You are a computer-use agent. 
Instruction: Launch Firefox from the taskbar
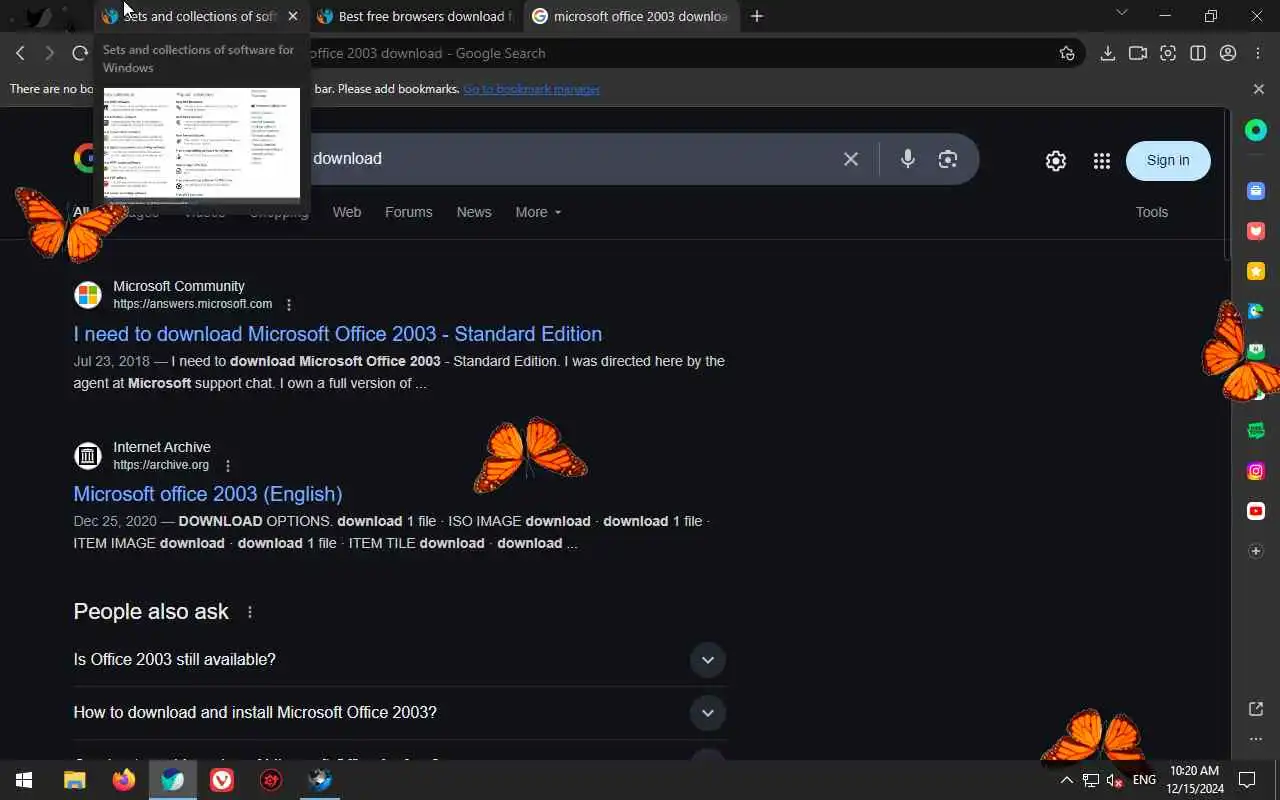[x=123, y=780]
